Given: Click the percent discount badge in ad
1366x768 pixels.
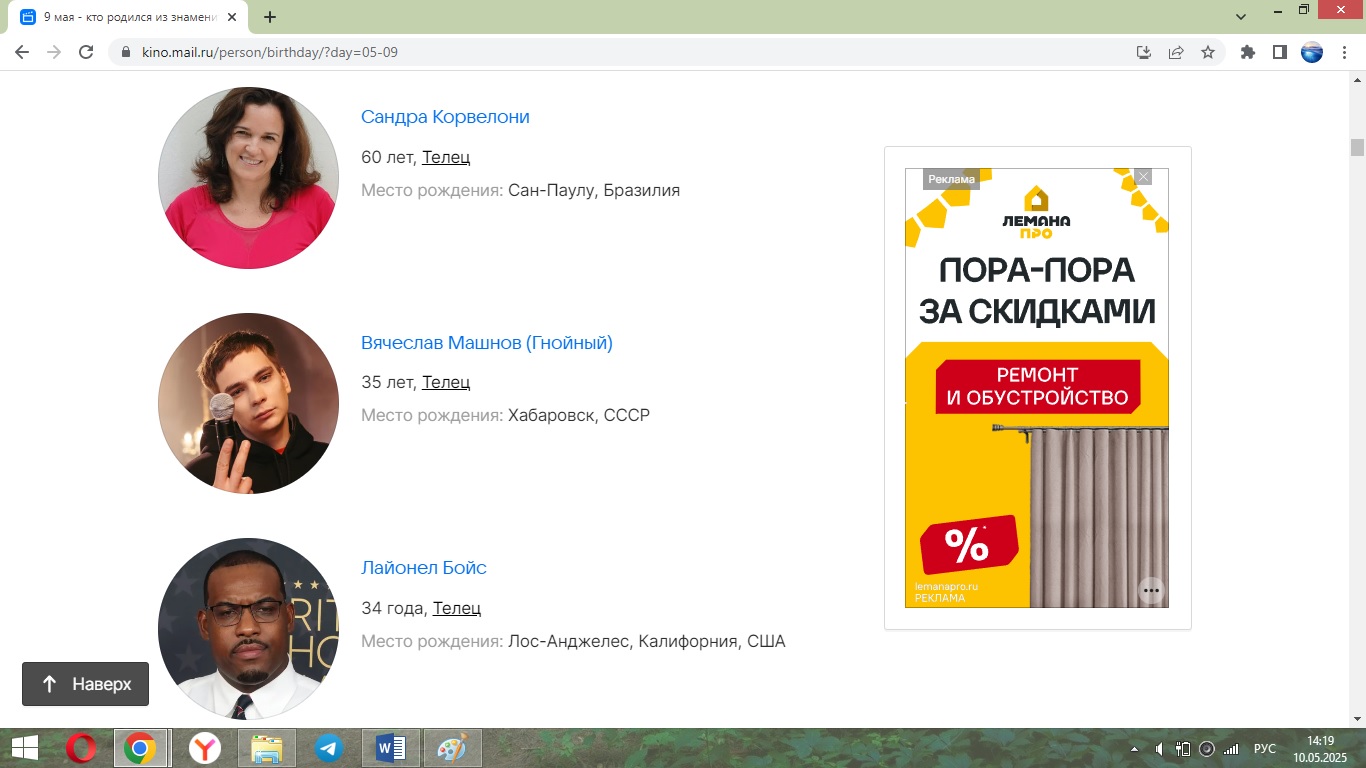Looking at the screenshot, I should 968,545.
